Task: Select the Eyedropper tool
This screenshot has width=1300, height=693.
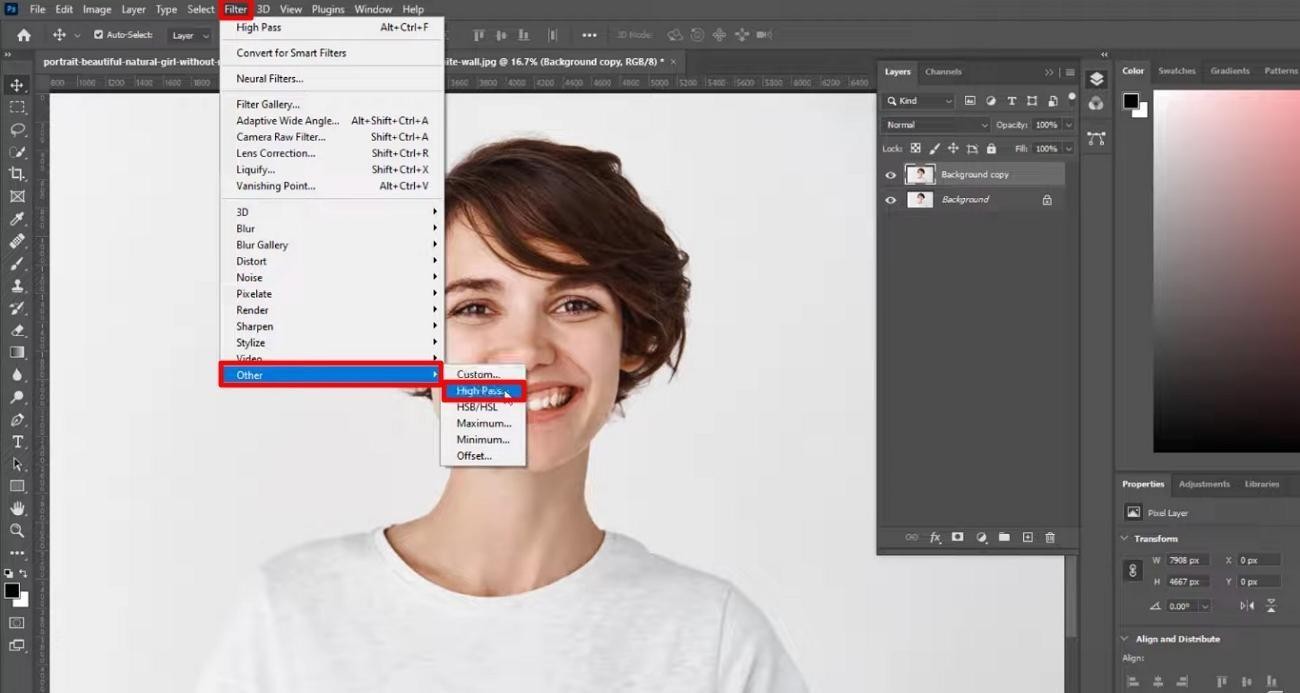Action: [17, 219]
